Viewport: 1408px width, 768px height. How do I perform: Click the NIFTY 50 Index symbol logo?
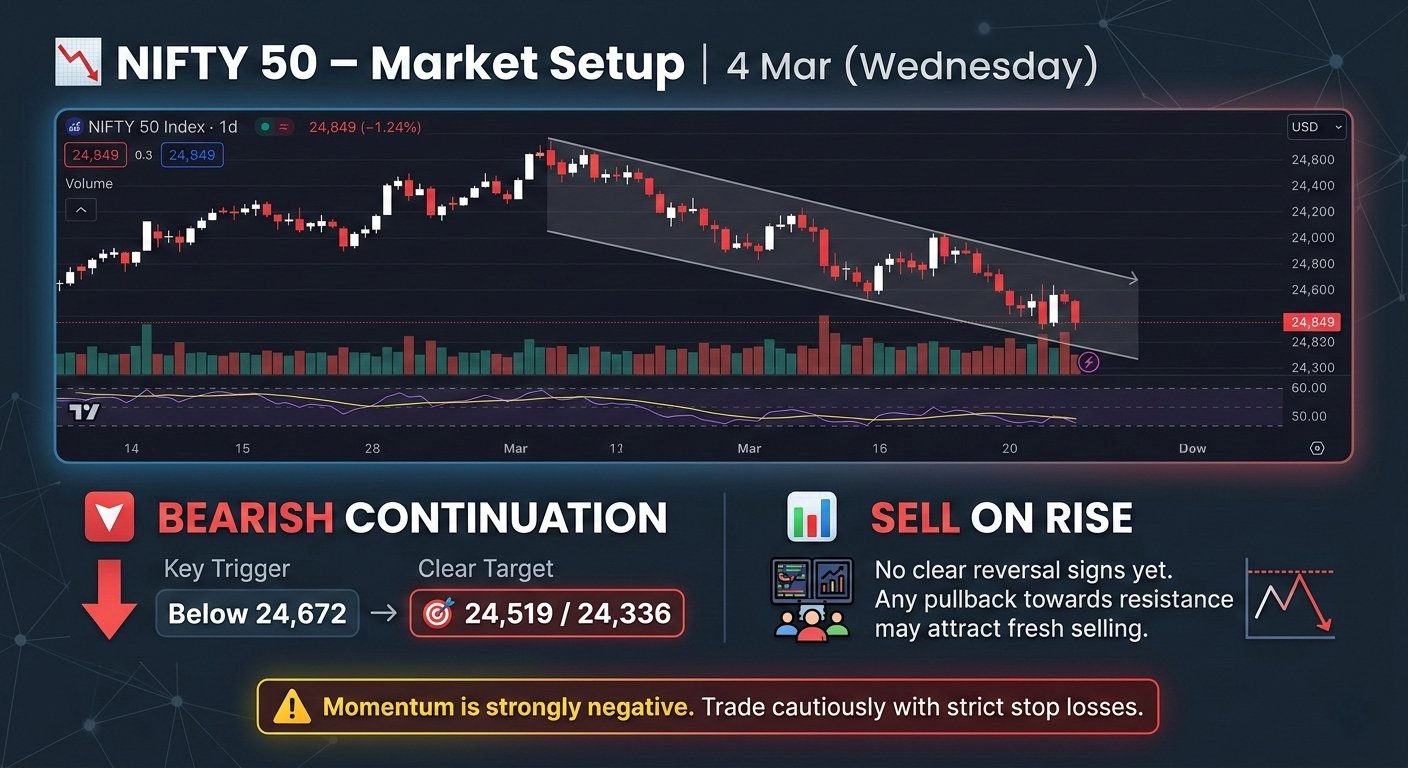tap(74, 127)
